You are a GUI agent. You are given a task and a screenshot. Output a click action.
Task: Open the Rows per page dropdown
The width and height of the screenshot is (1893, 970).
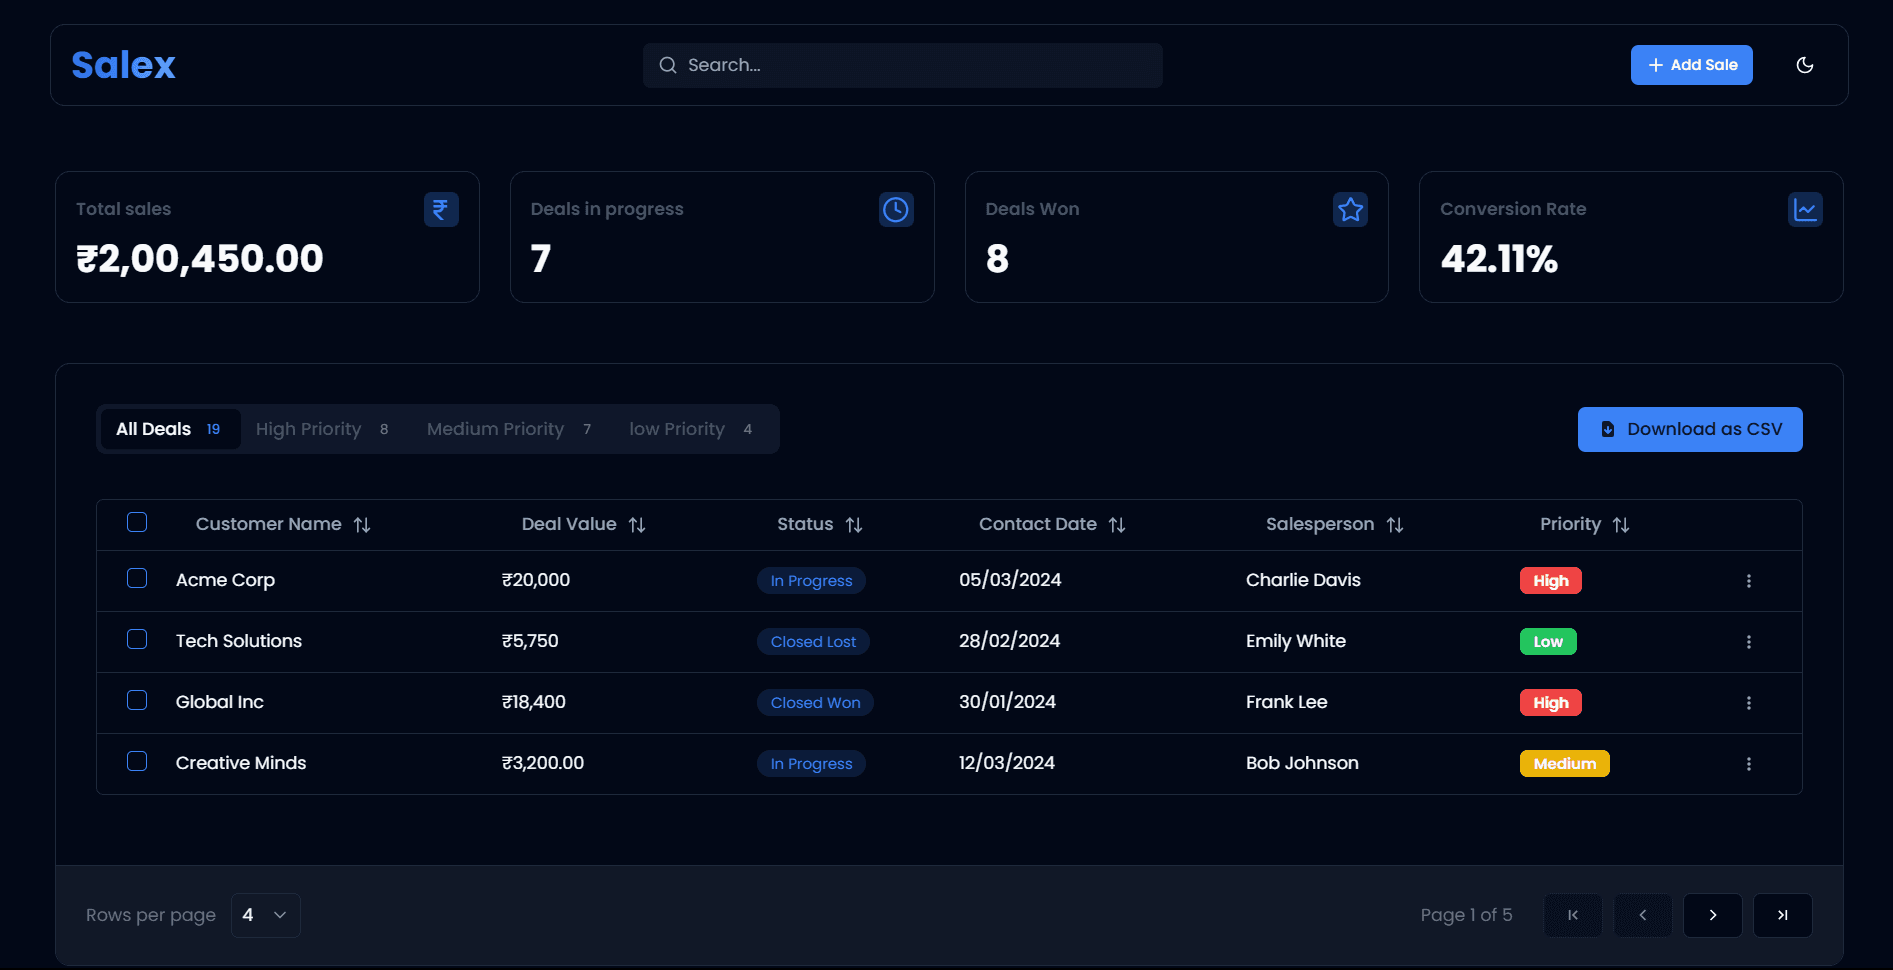pyautogui.click(x=264, y=914)
